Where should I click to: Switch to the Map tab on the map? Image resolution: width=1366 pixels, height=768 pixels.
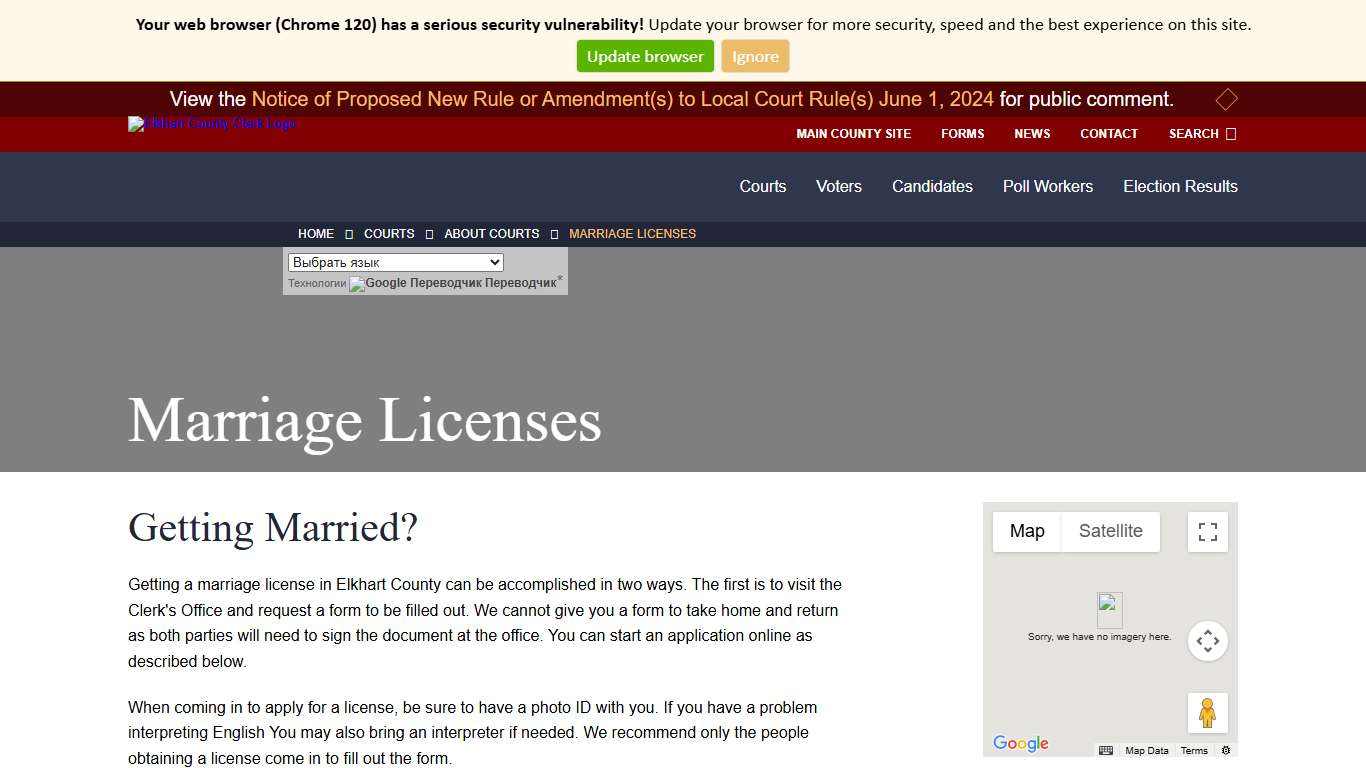pyautogui.click(x=1026, y=531)
